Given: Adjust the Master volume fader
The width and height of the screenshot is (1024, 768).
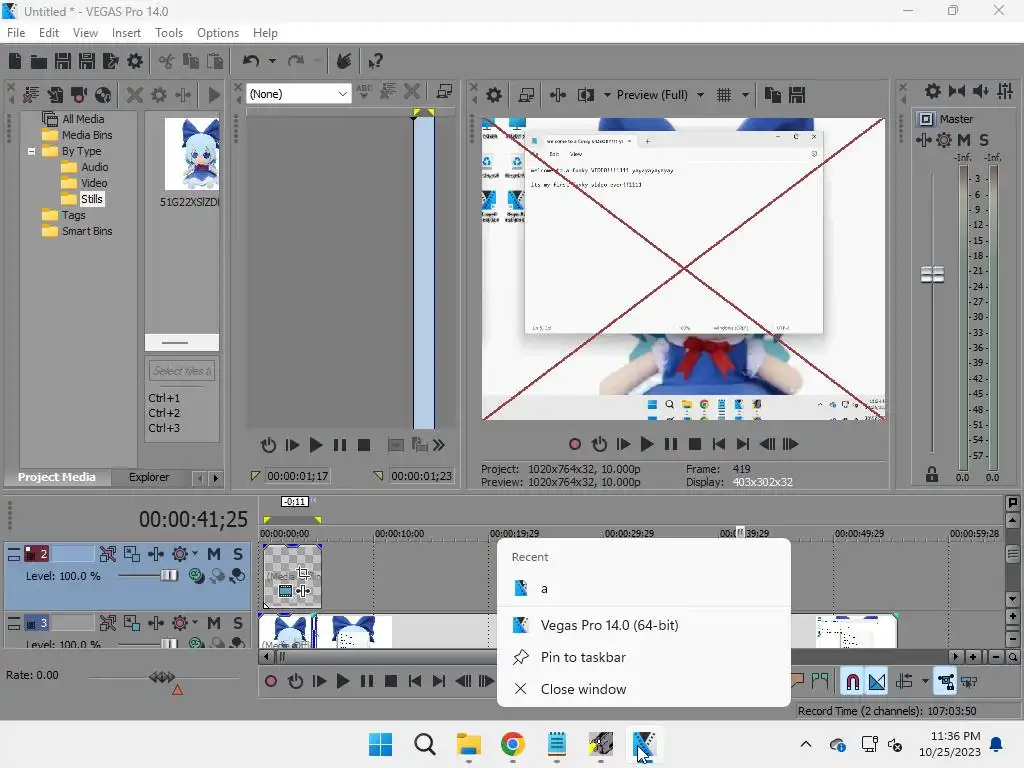Looking at the screenshot, I should tap(932, 274).
